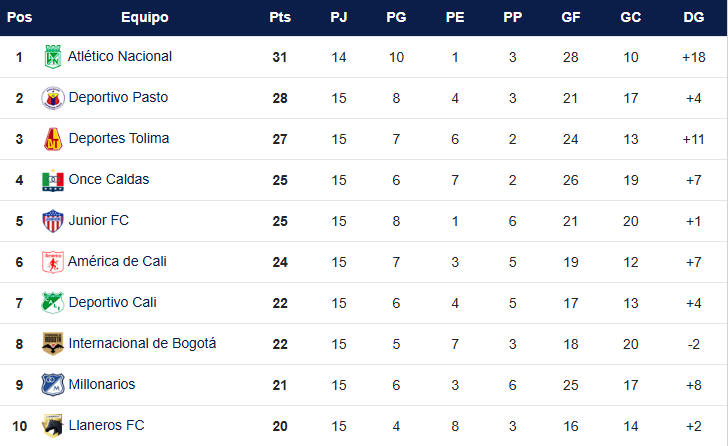The height and width of the screenshot is (446, 728).
Task: Click the Internacional de Bogotá badge
Action: tap(52, 344)
